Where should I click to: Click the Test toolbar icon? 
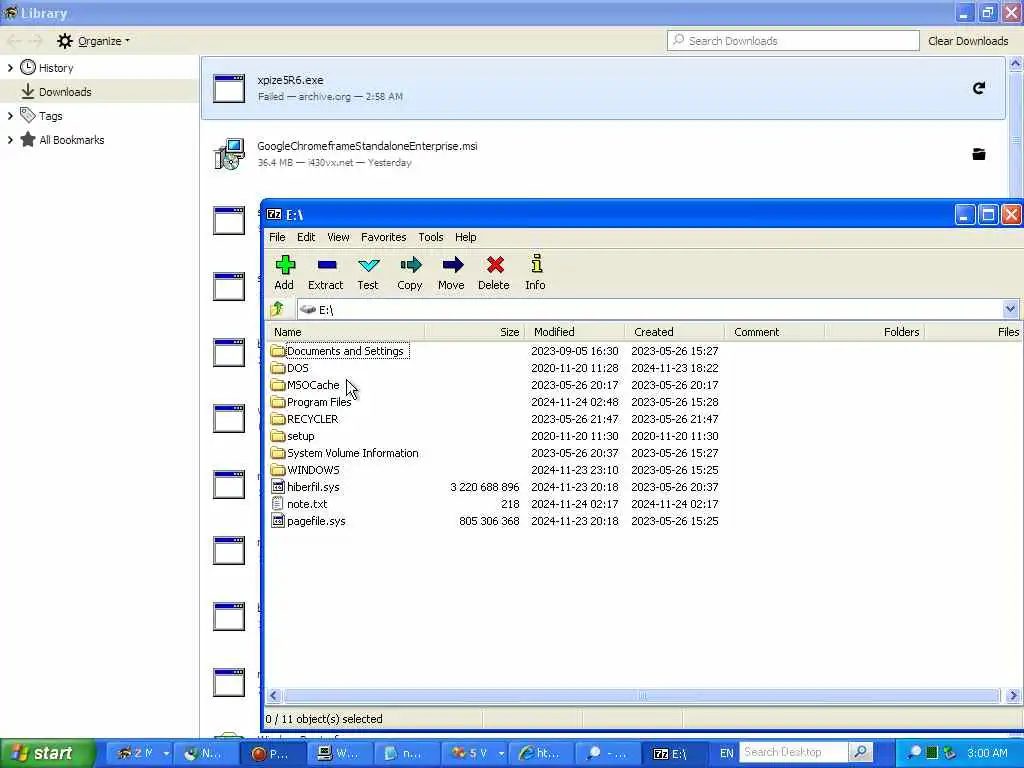tap(368, 265)
